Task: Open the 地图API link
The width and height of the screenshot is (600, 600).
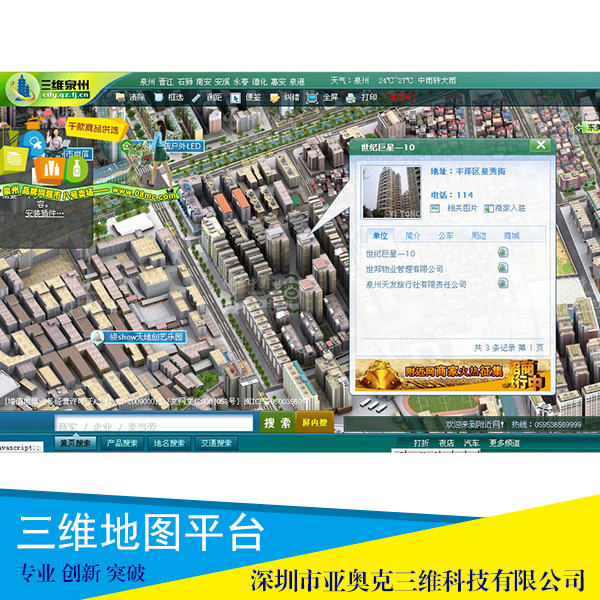Action: [x=402, y=97]
